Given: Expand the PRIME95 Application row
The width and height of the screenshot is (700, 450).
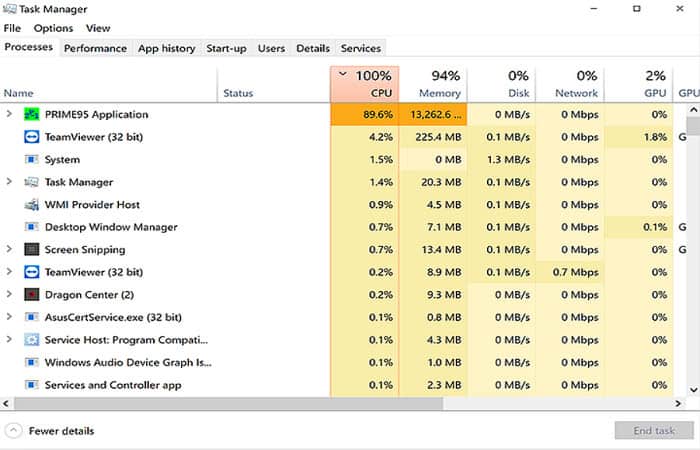Looking at the screenshot, I should [9, 114].
